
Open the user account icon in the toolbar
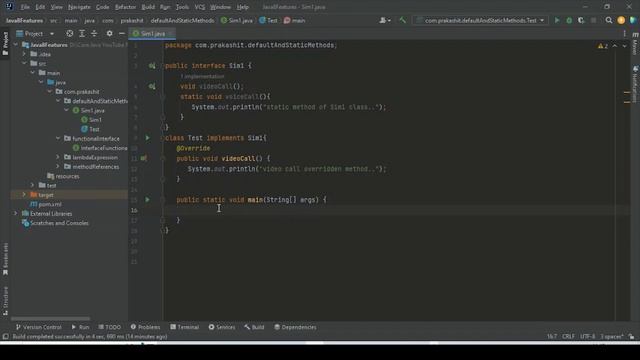coord(384,20)
